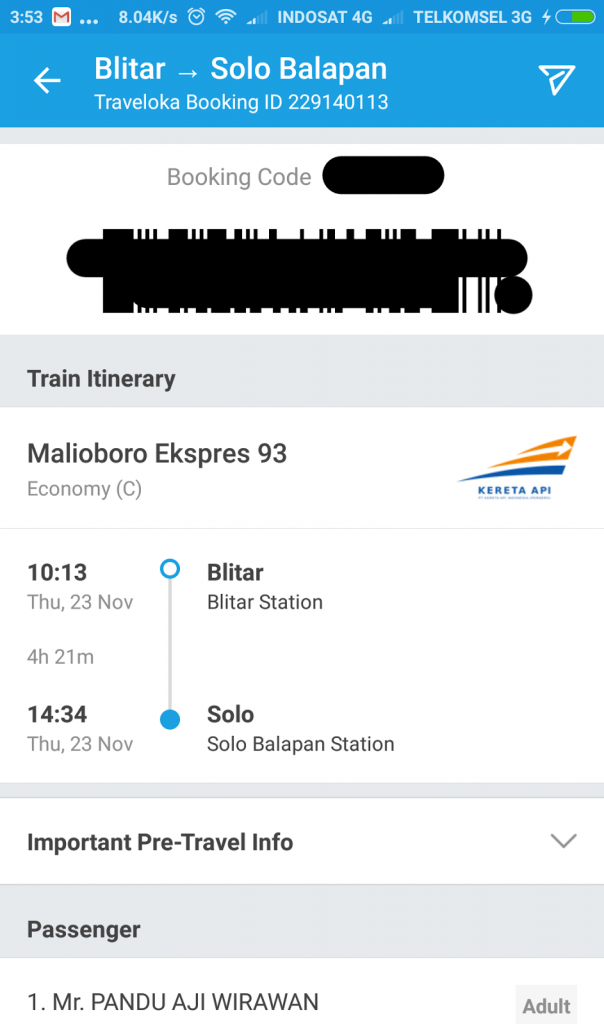Tap the back arrow icon
This screenshot has width=604, height=1024.
(x=47, y=81)
